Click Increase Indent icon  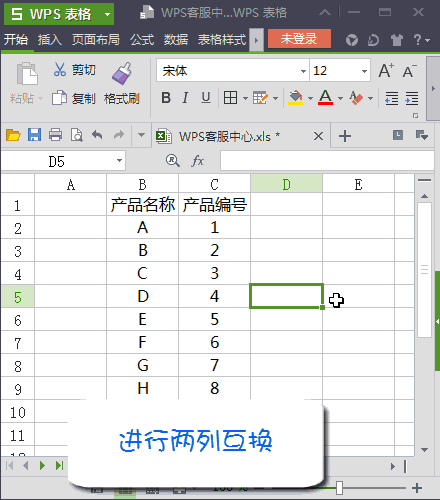pyautogui.click(x=412, y=98)
